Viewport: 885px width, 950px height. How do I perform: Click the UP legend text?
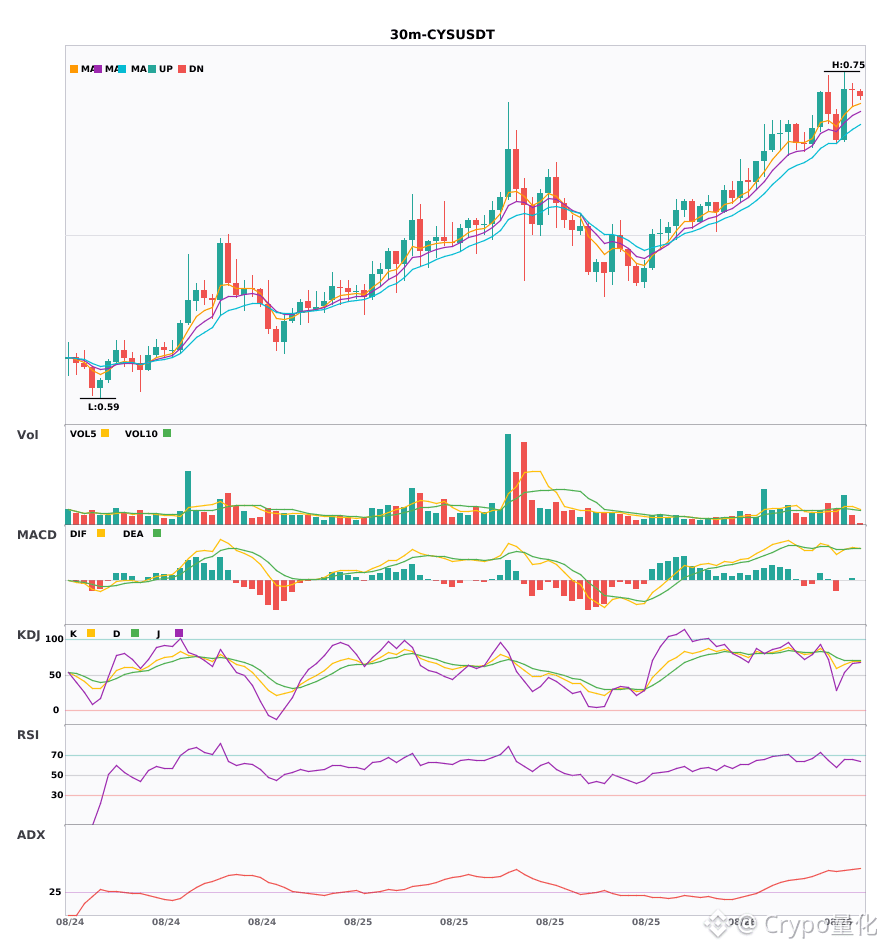(166, 69)
